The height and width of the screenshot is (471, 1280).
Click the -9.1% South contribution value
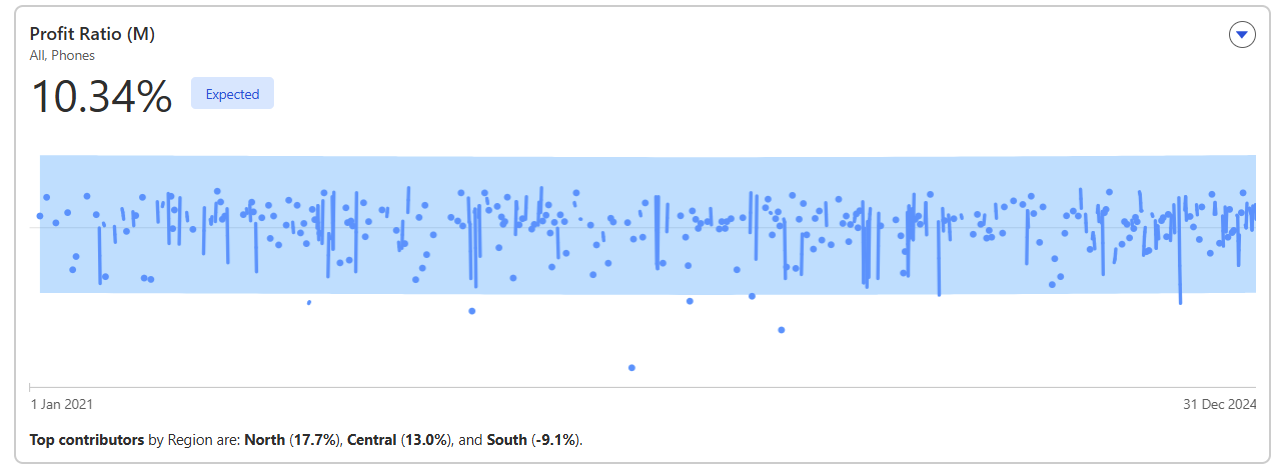(555, 440)
